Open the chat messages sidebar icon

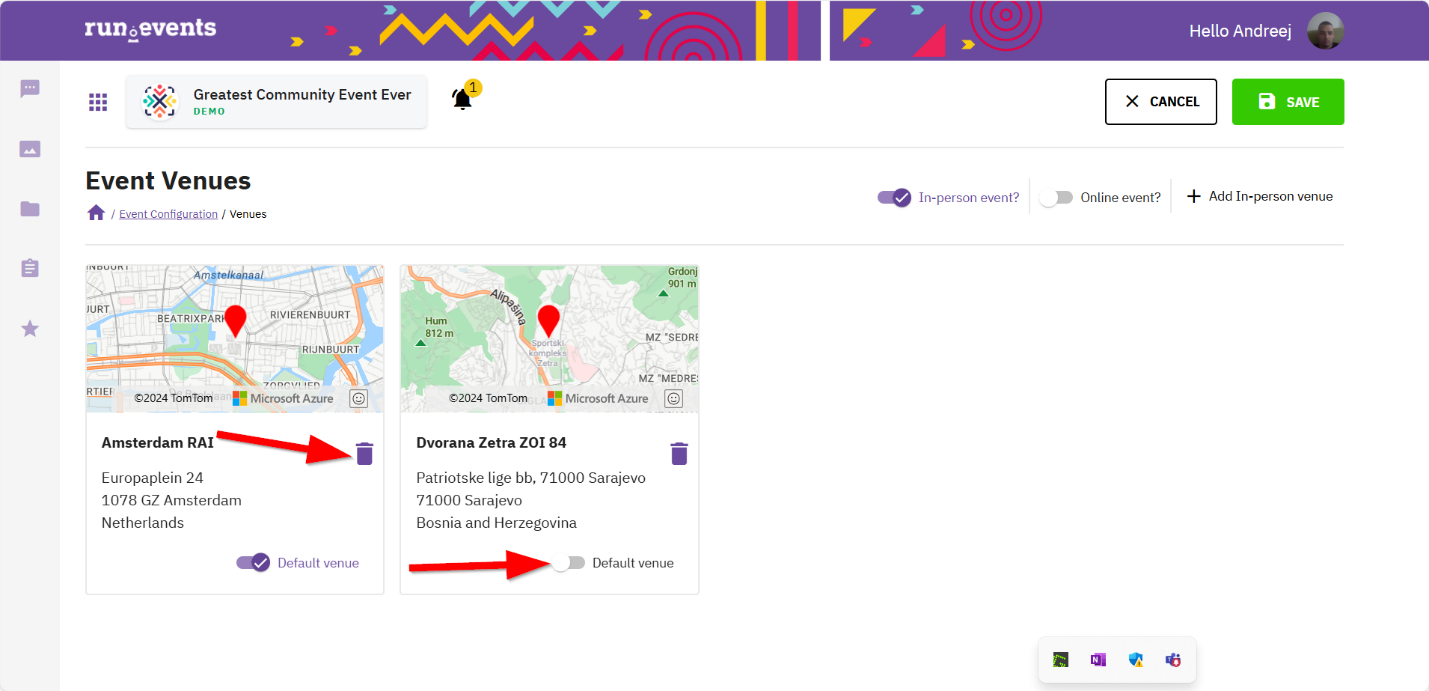(x=30, y=88)
